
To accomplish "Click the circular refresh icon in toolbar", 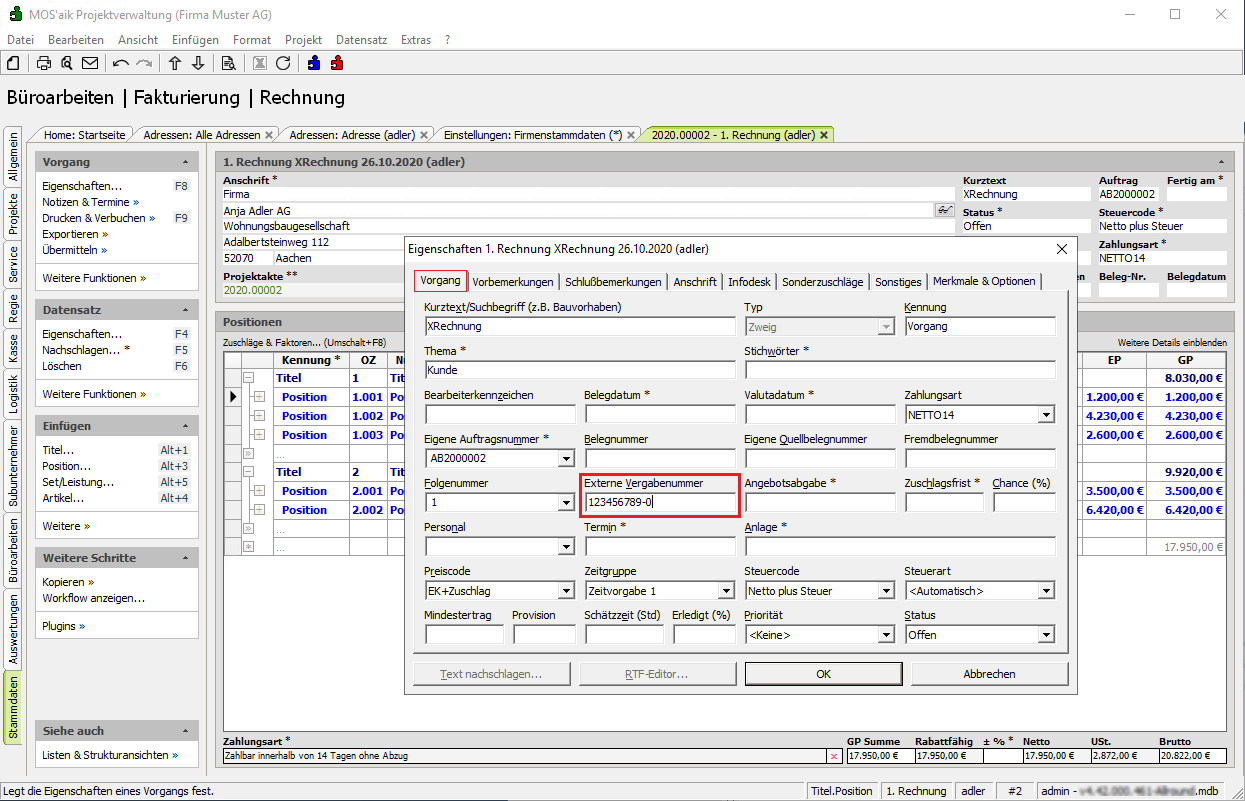I will pos(283,63).
